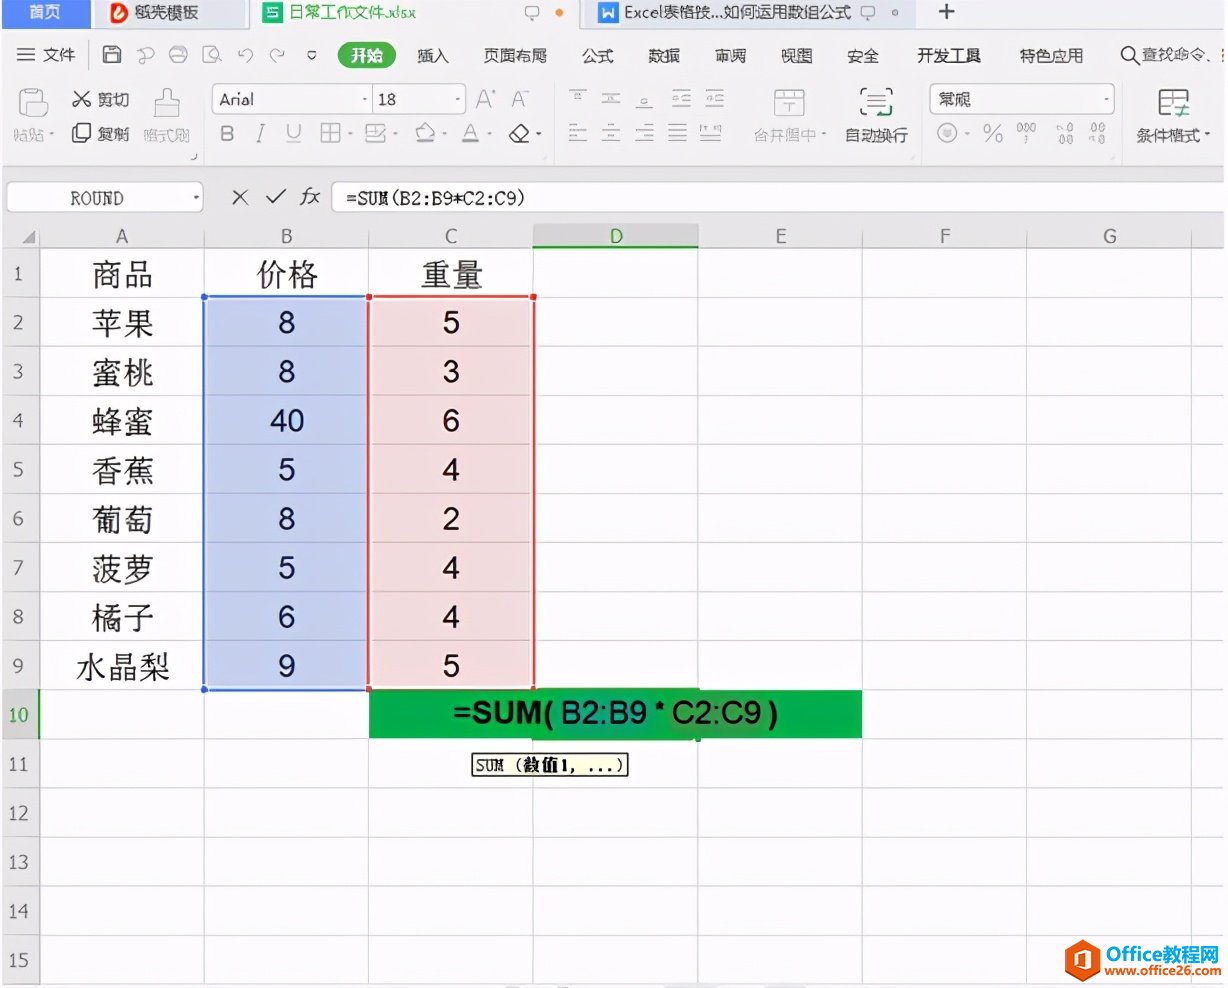This screenshot has height=988, width=1228.
Task: Click cell containing 蜂蜜
Action: point(122,420)
